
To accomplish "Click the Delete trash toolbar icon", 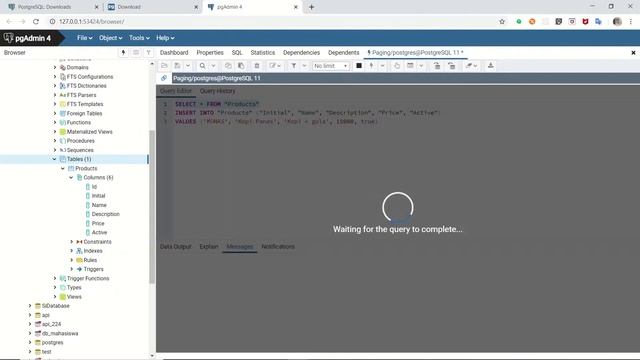I will [257, 66].
